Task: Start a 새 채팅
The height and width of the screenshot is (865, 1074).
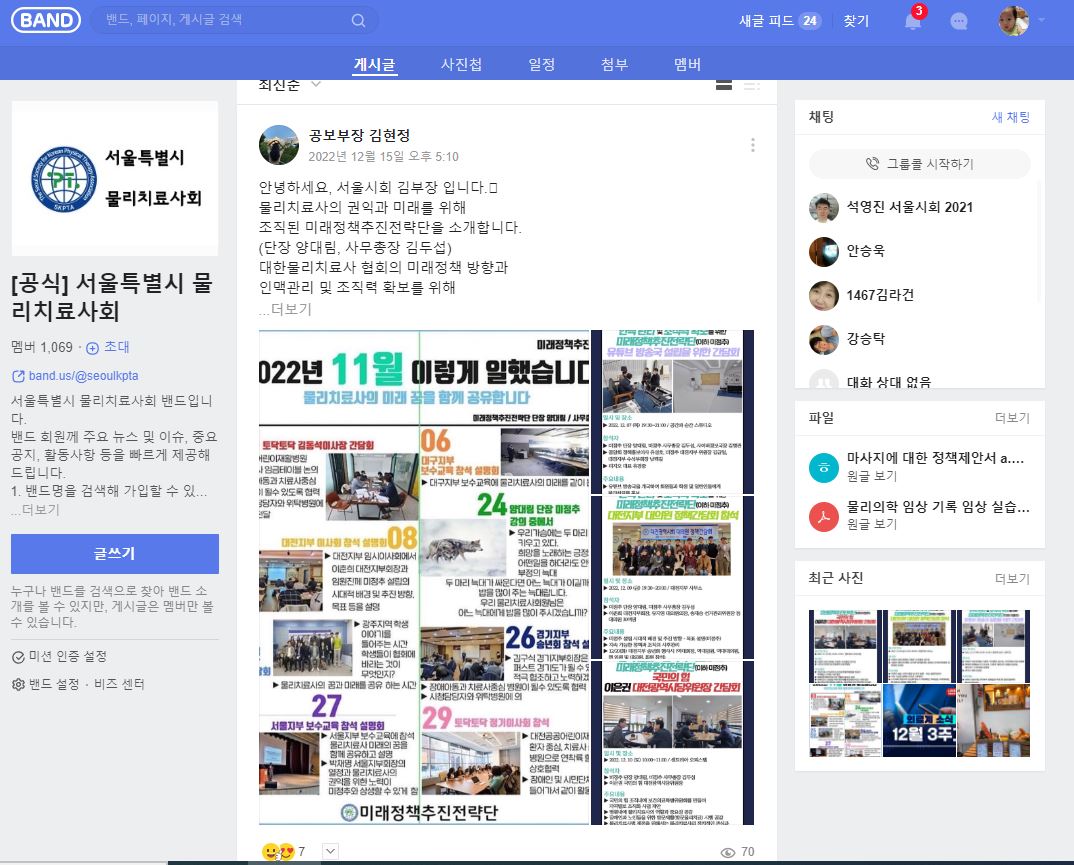Action: pyautogui.click(x=1010, y=117)
